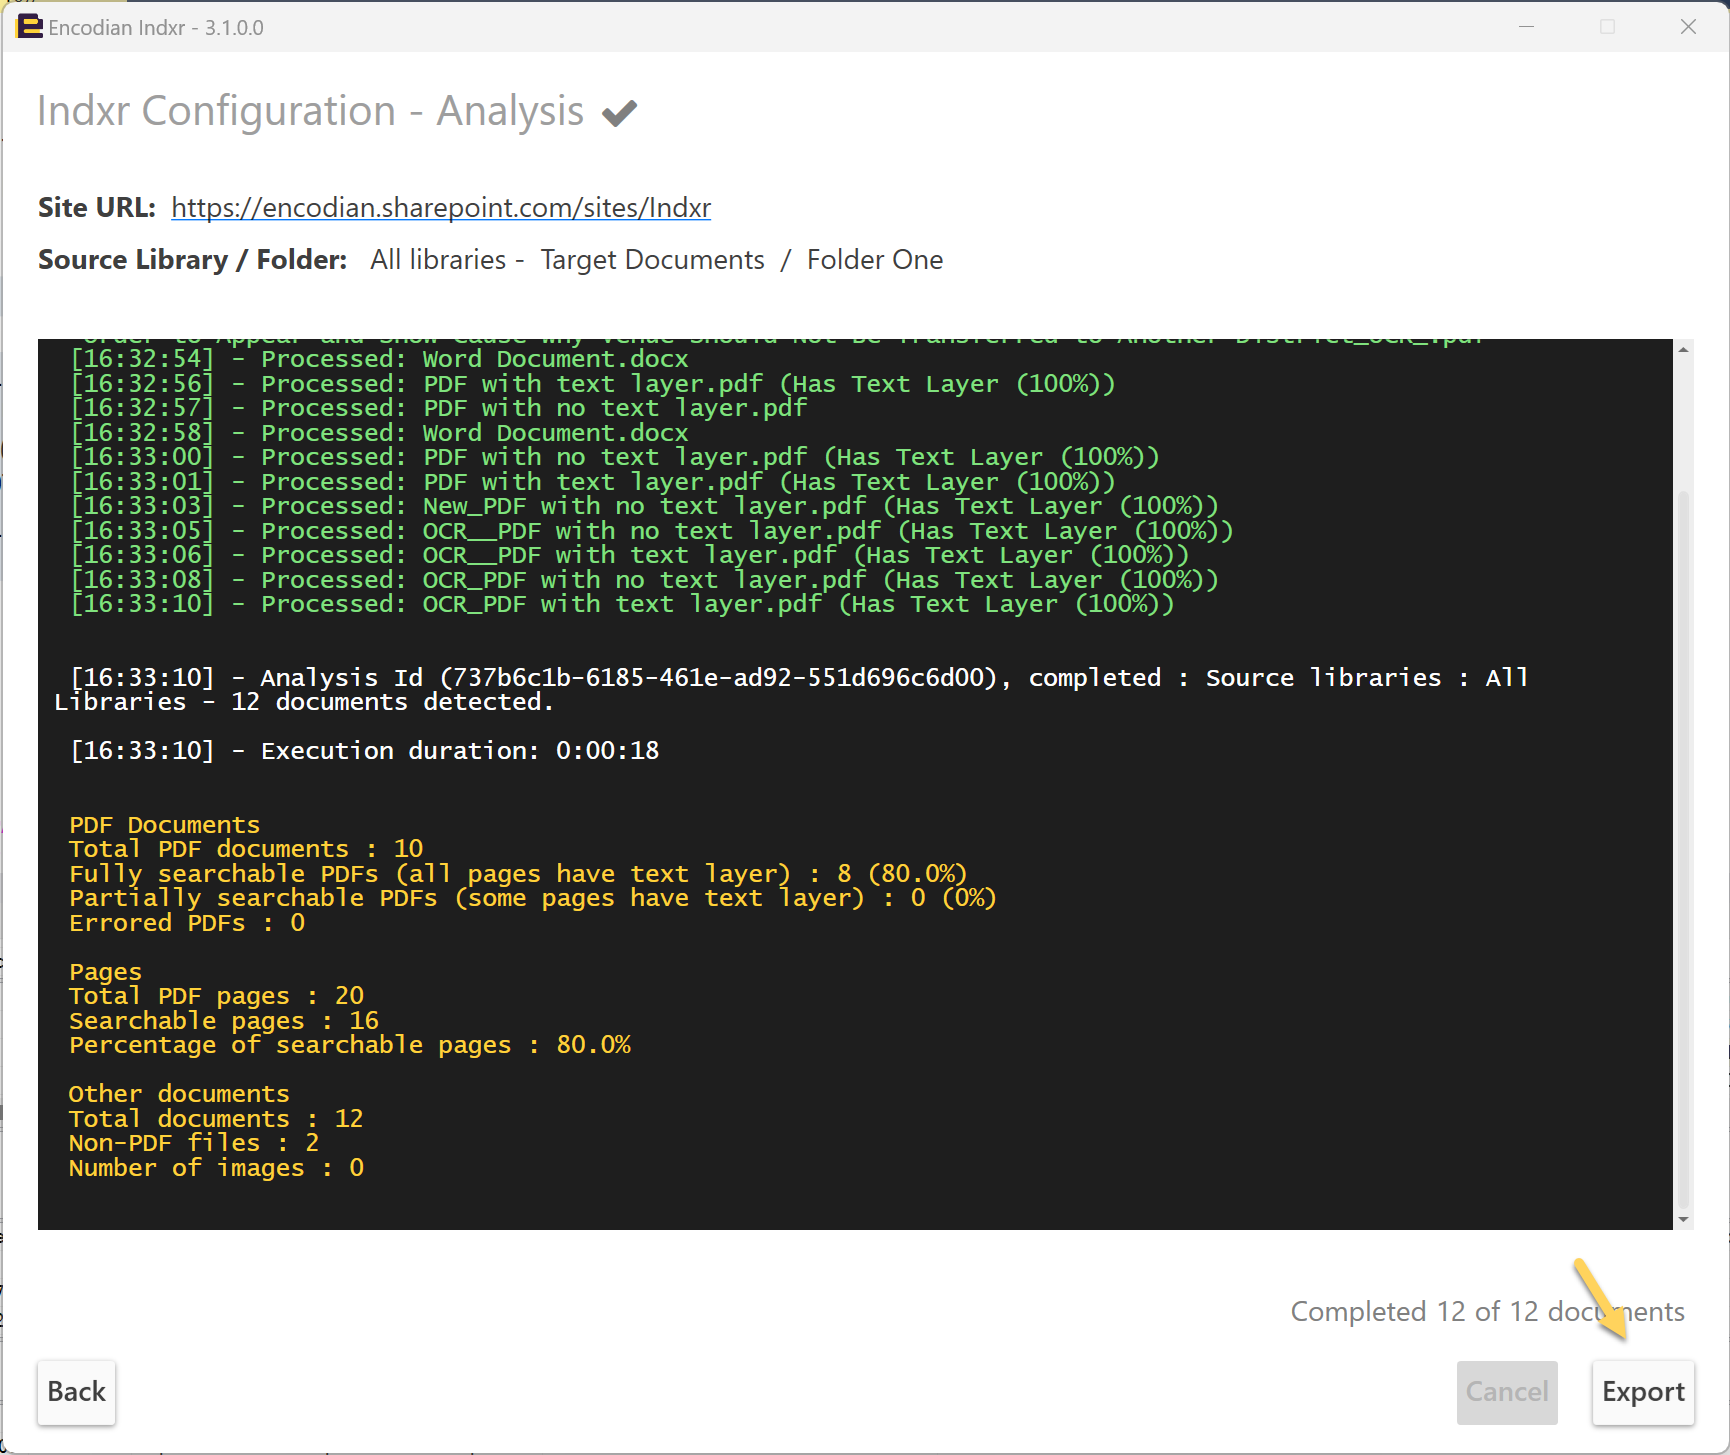1730x1455 pixels.
Task: Click the 'Pages' section heading
Action: pos(105,972)
